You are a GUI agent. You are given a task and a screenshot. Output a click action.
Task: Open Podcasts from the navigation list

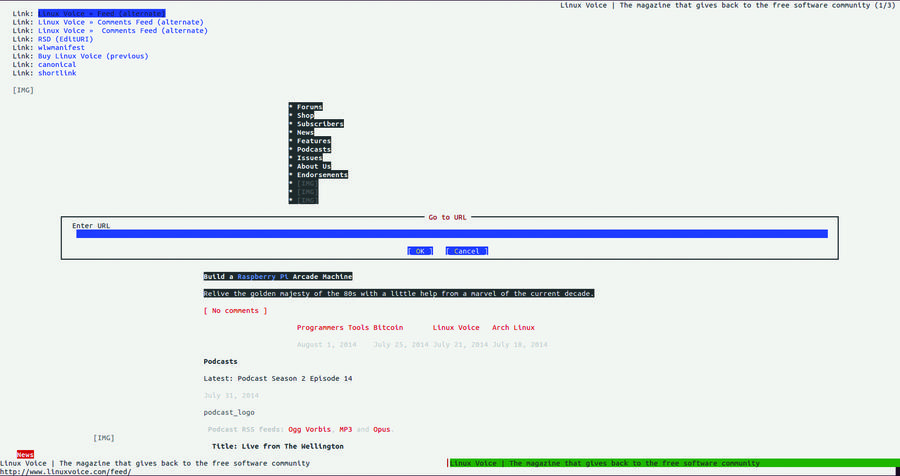pos(313,149)
